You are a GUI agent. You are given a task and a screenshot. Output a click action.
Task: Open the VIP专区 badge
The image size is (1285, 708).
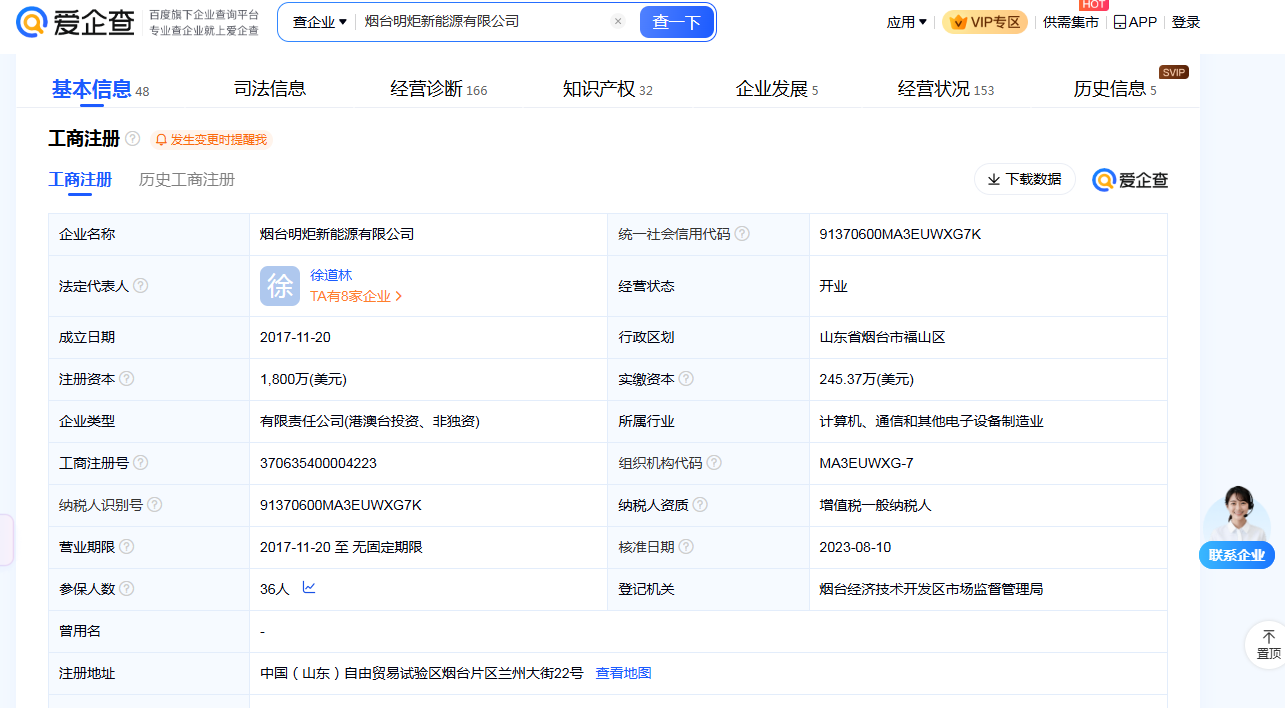click(985, 22)
